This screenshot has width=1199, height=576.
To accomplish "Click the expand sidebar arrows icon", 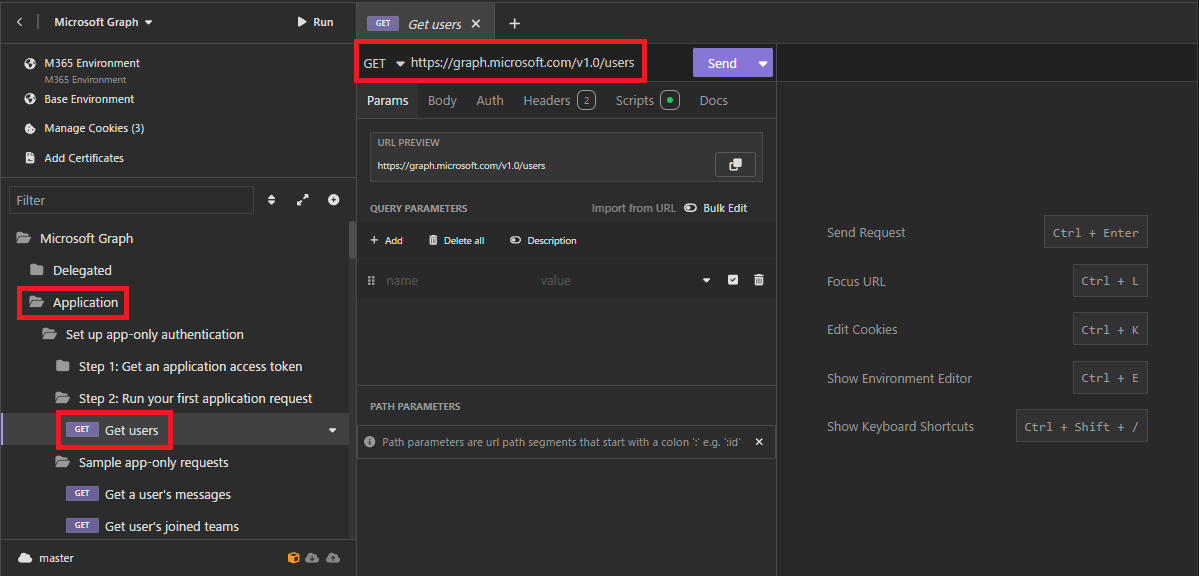I will [x=303, y=200].
